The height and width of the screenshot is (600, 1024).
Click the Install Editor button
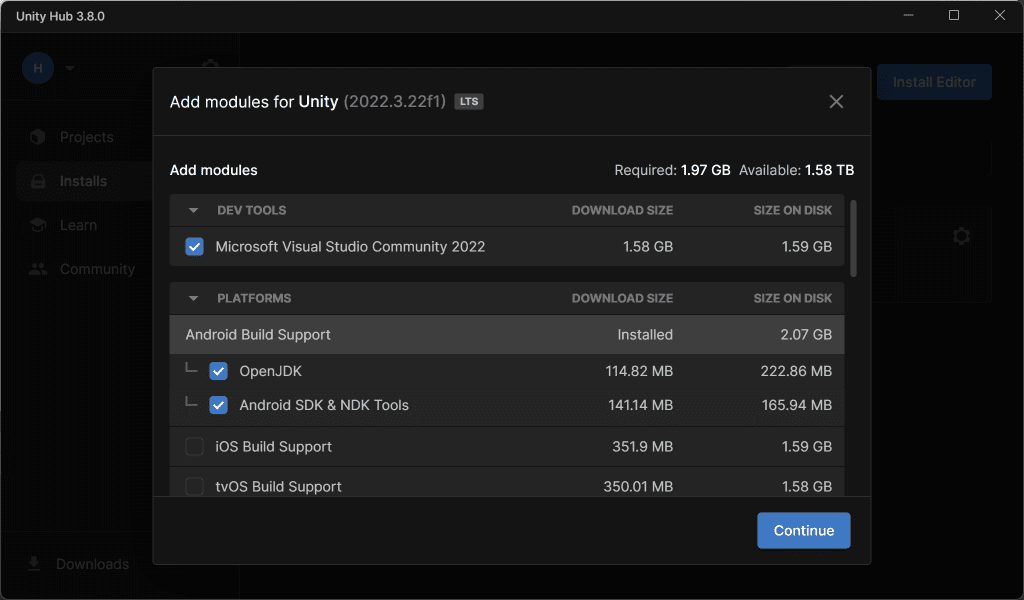933,82
